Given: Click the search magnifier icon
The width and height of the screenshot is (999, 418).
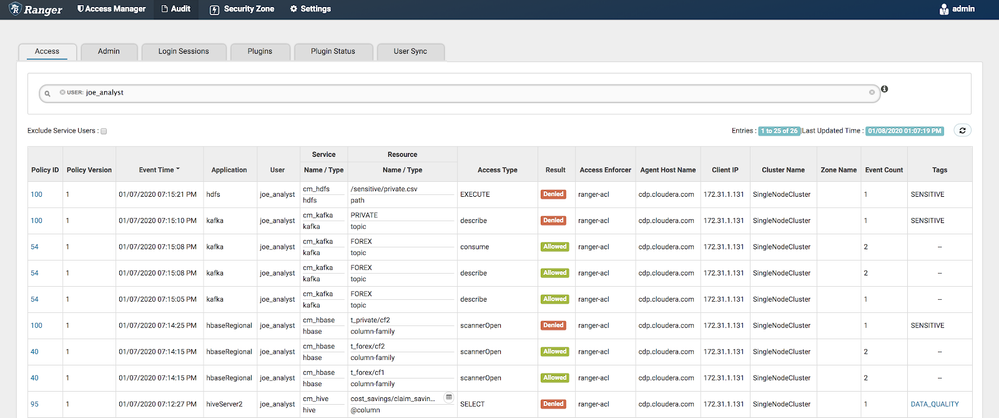Looking at the screenshot, I should click(46, 92).
